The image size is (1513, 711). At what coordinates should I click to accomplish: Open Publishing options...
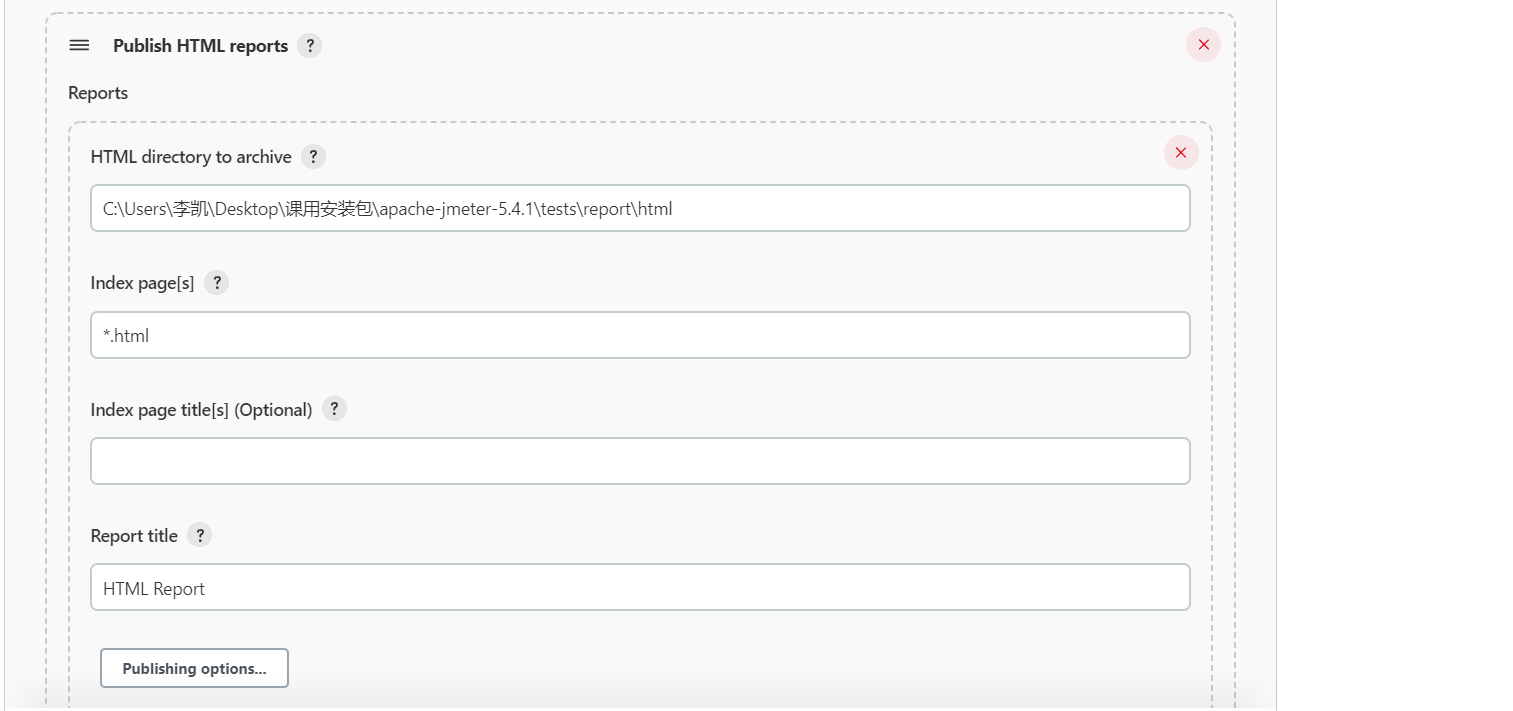[x=194, y=669]
